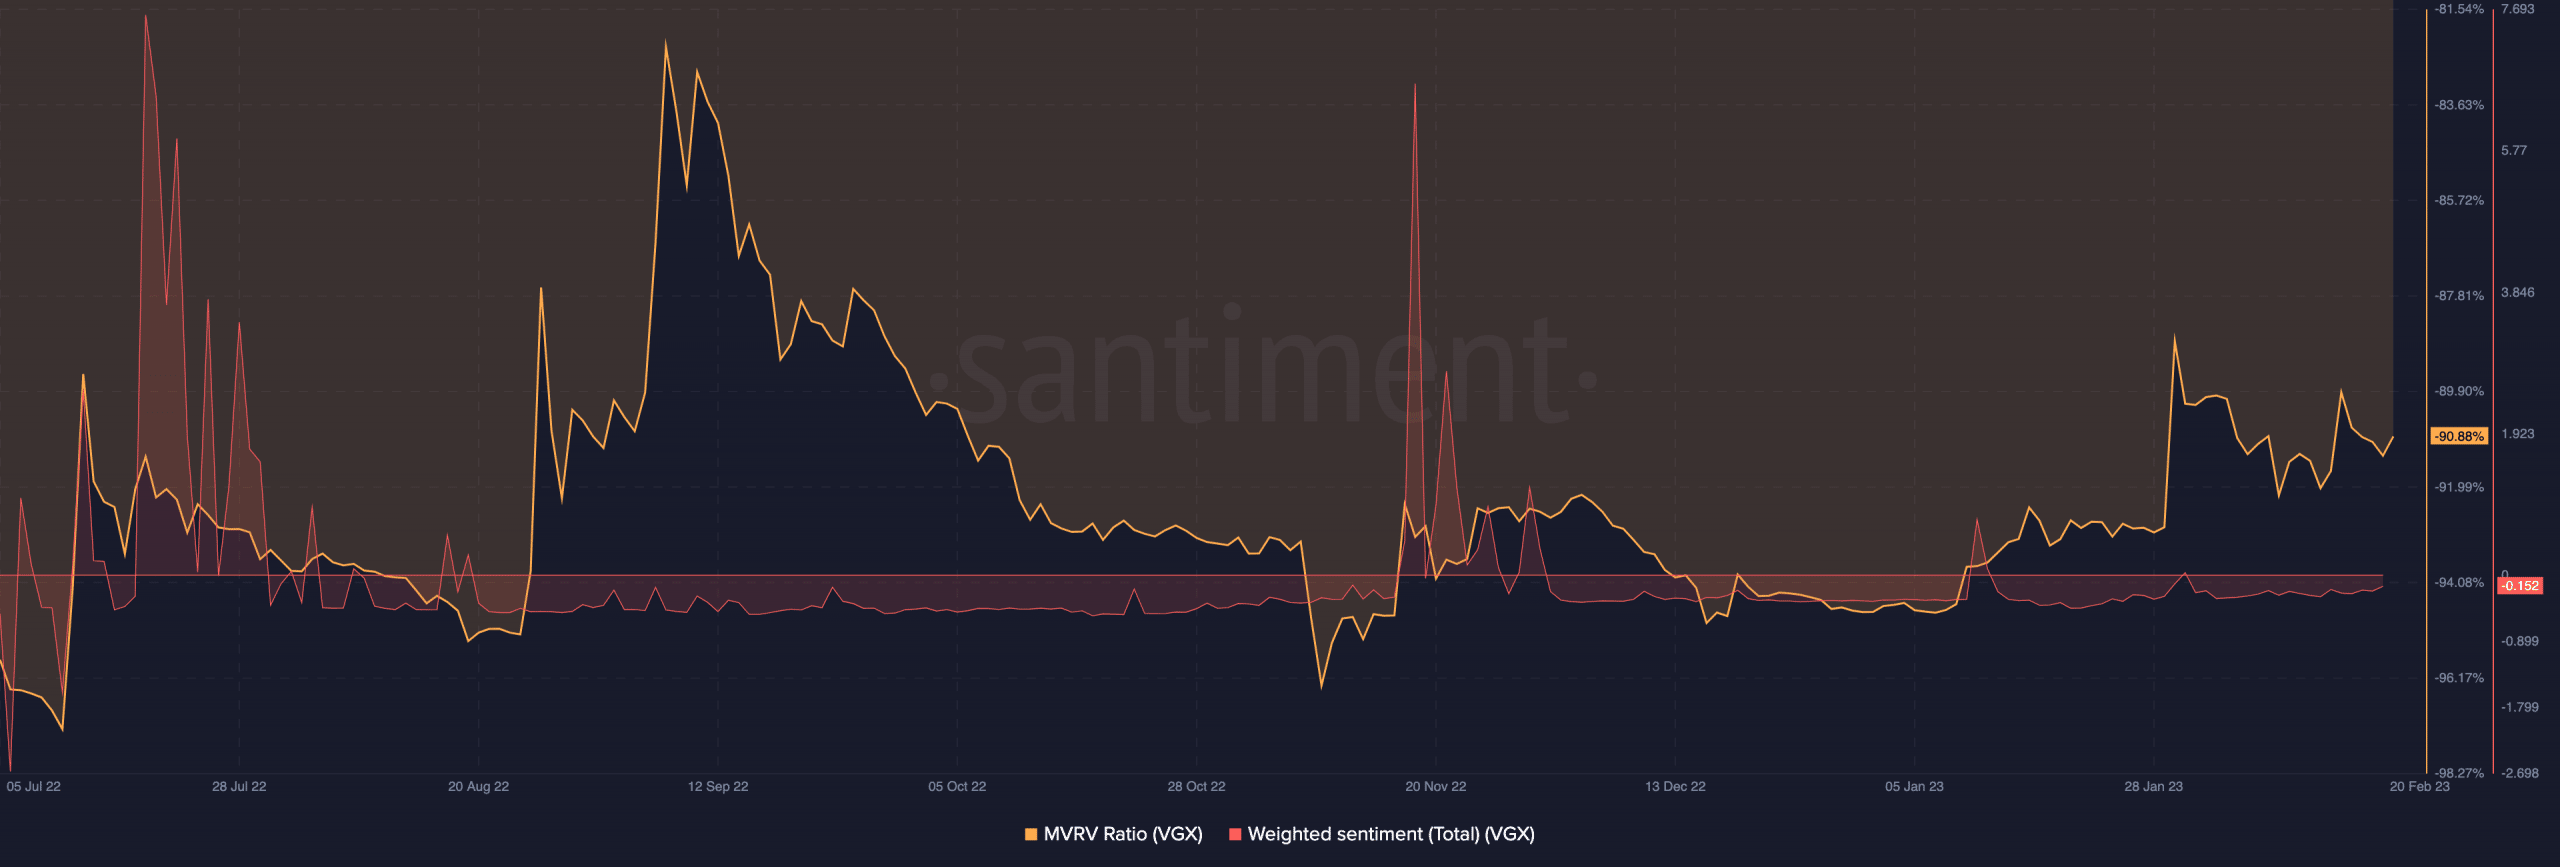This screenshot has width=2560, height=867.
Task: Select the 20 Aug 22 date label
Action: tap(478, 786)
